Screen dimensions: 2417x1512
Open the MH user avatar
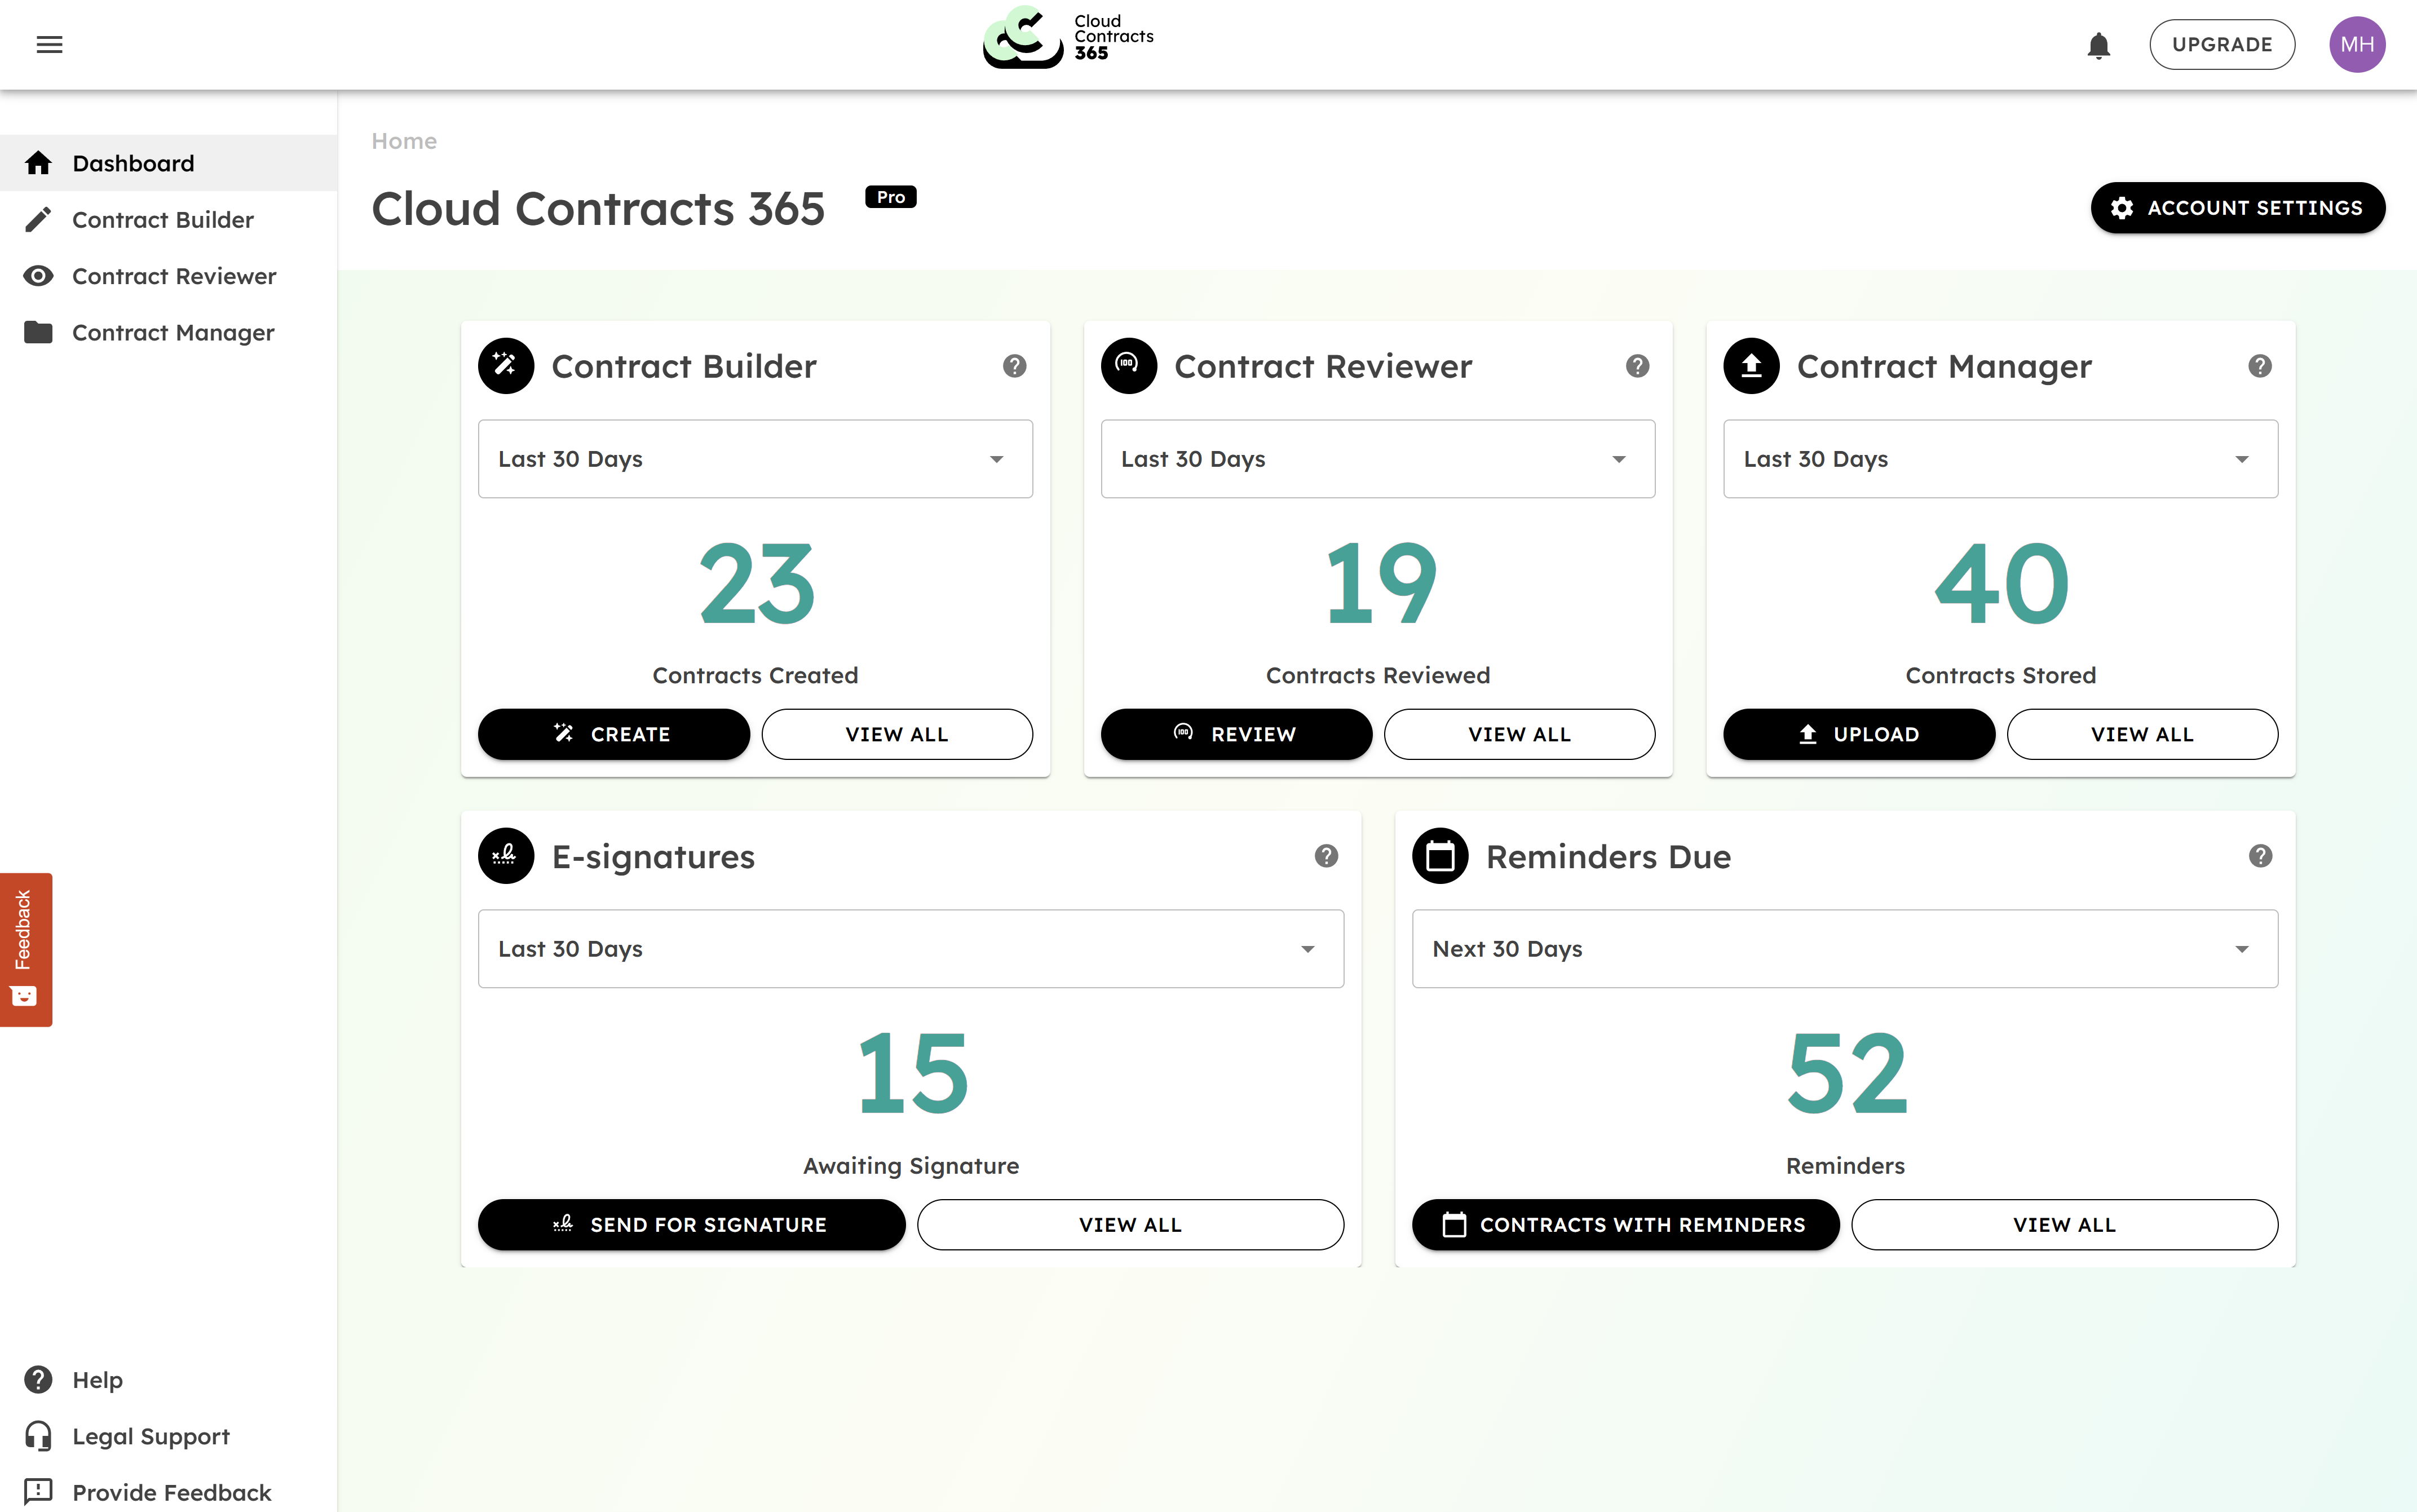pos(2356,44)
